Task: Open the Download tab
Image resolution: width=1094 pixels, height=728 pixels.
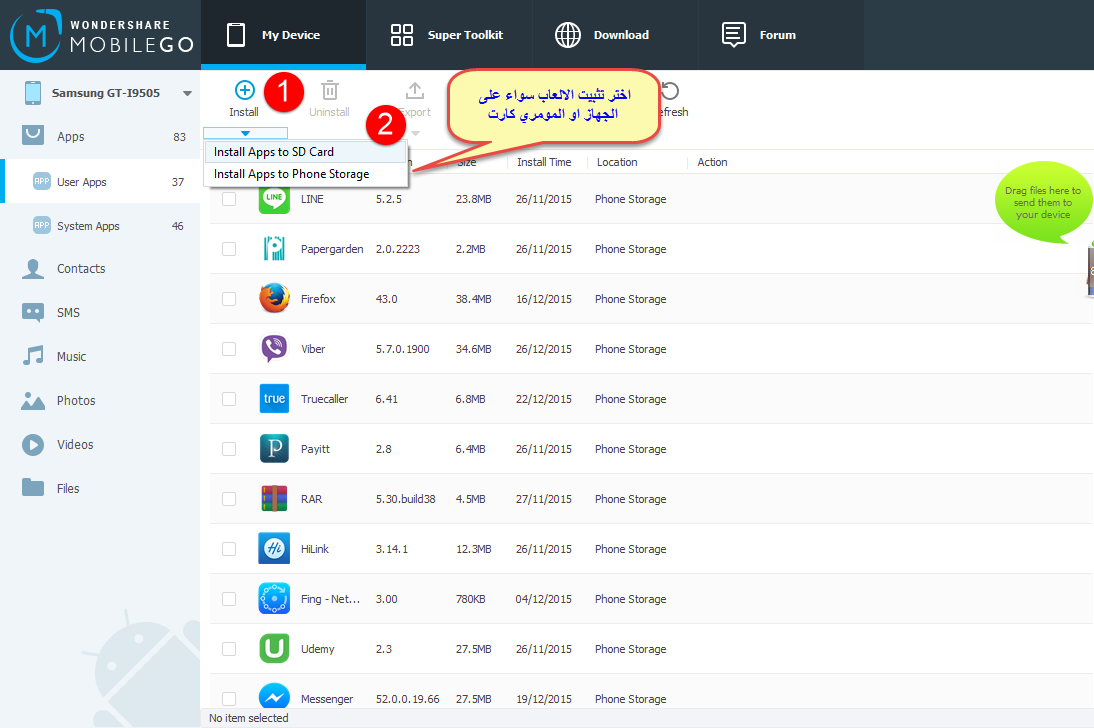Action: click(615, 35)
